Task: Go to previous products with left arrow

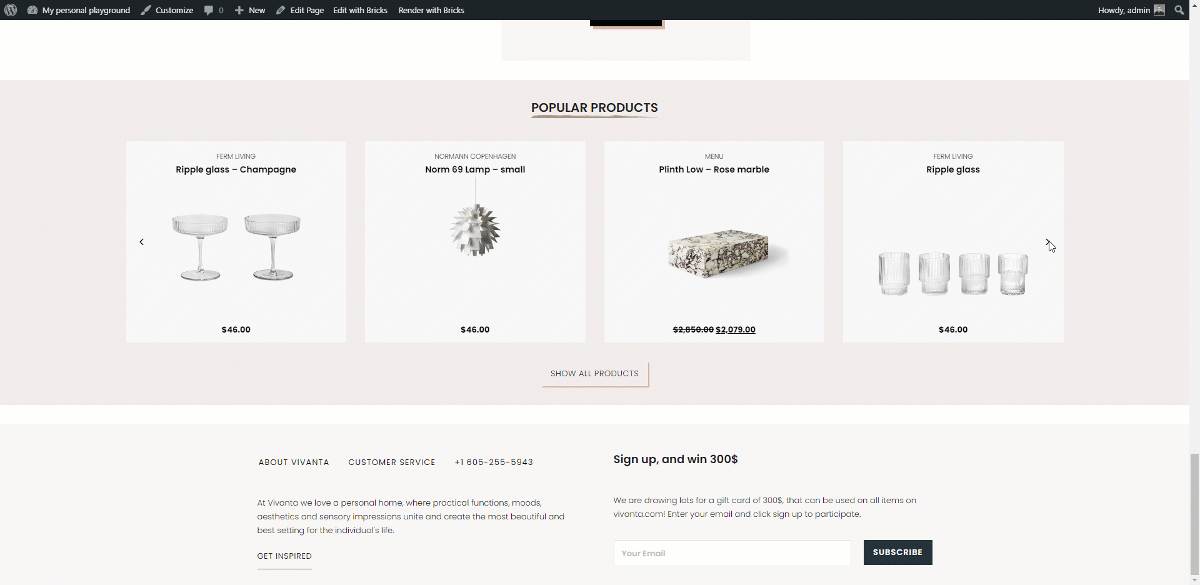Action: click(x=142, y=242)
